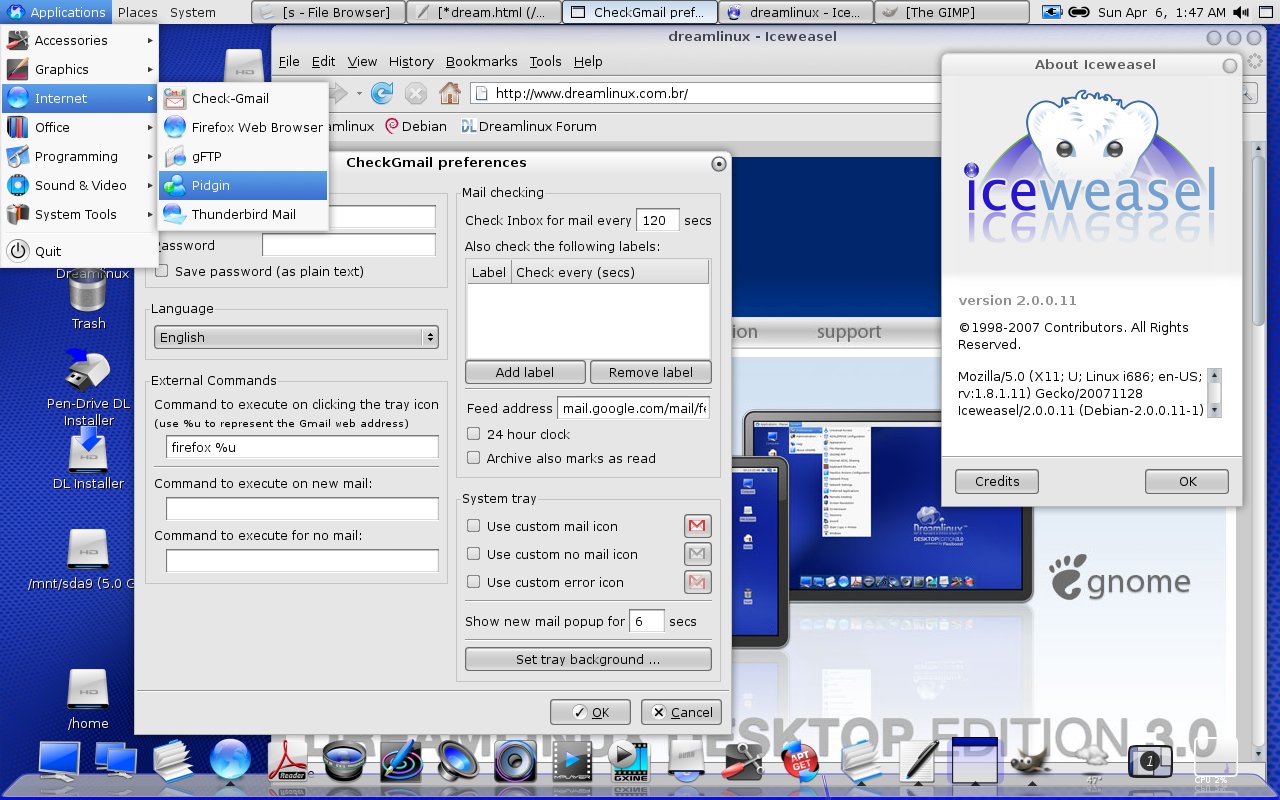Launch gFTP from the Internet submenu
The width and height of the screenshot is (1280, 800).
[x=243, y=156]
